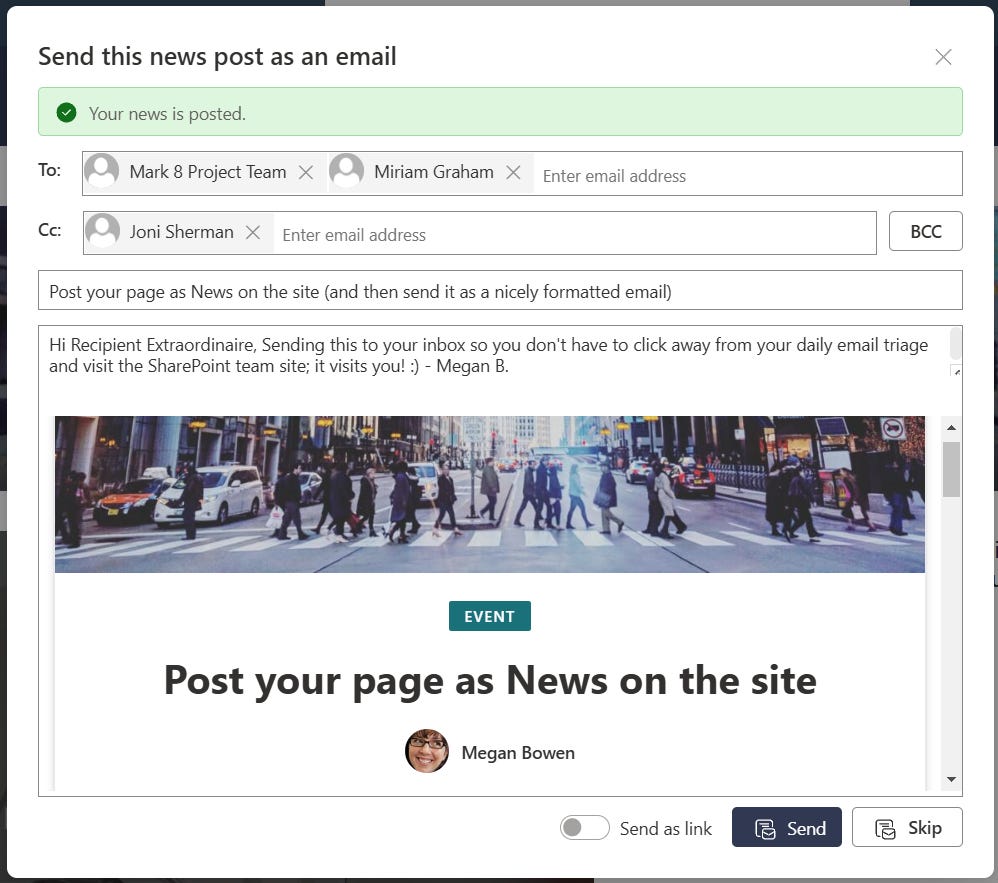Click Megan Bowen's profile photo
998x883 pixels.
tap(426, 751)
